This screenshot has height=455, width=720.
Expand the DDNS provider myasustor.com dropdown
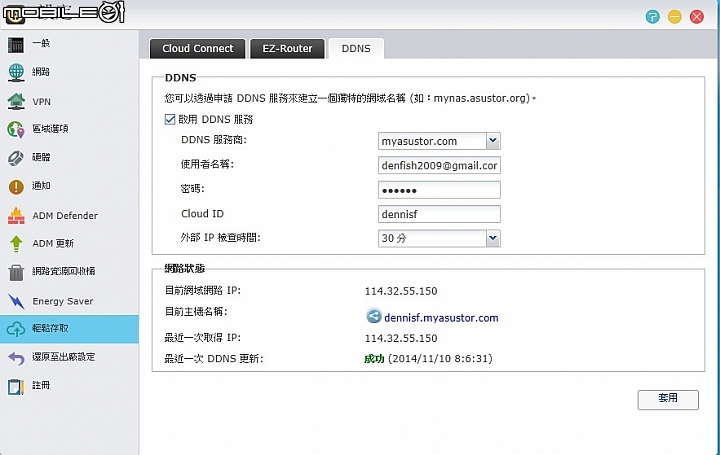tap(493, 141)
